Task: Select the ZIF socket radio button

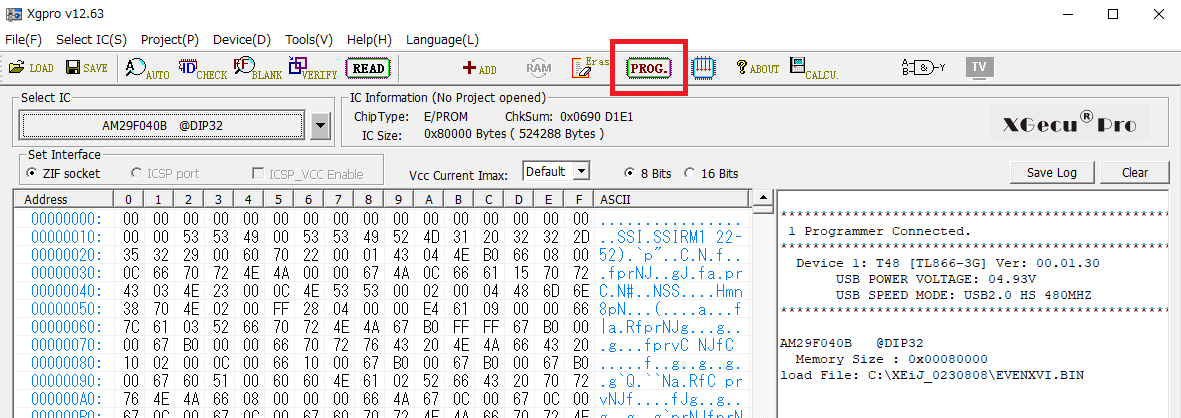Action: coord(32,173)
